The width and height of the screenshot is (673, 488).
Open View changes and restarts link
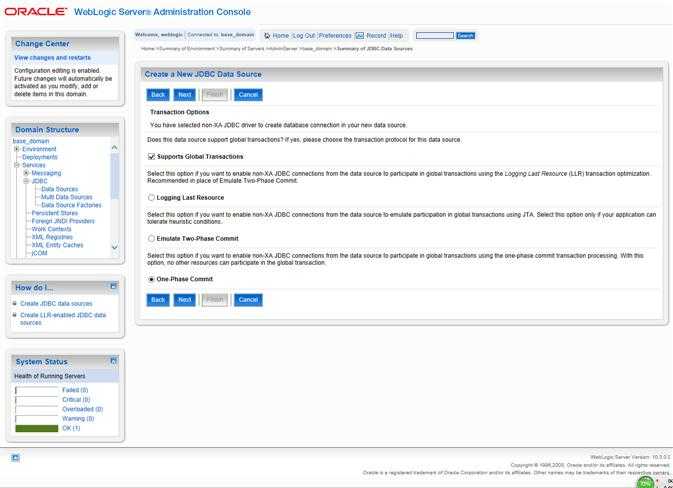(x=52, y=58)
